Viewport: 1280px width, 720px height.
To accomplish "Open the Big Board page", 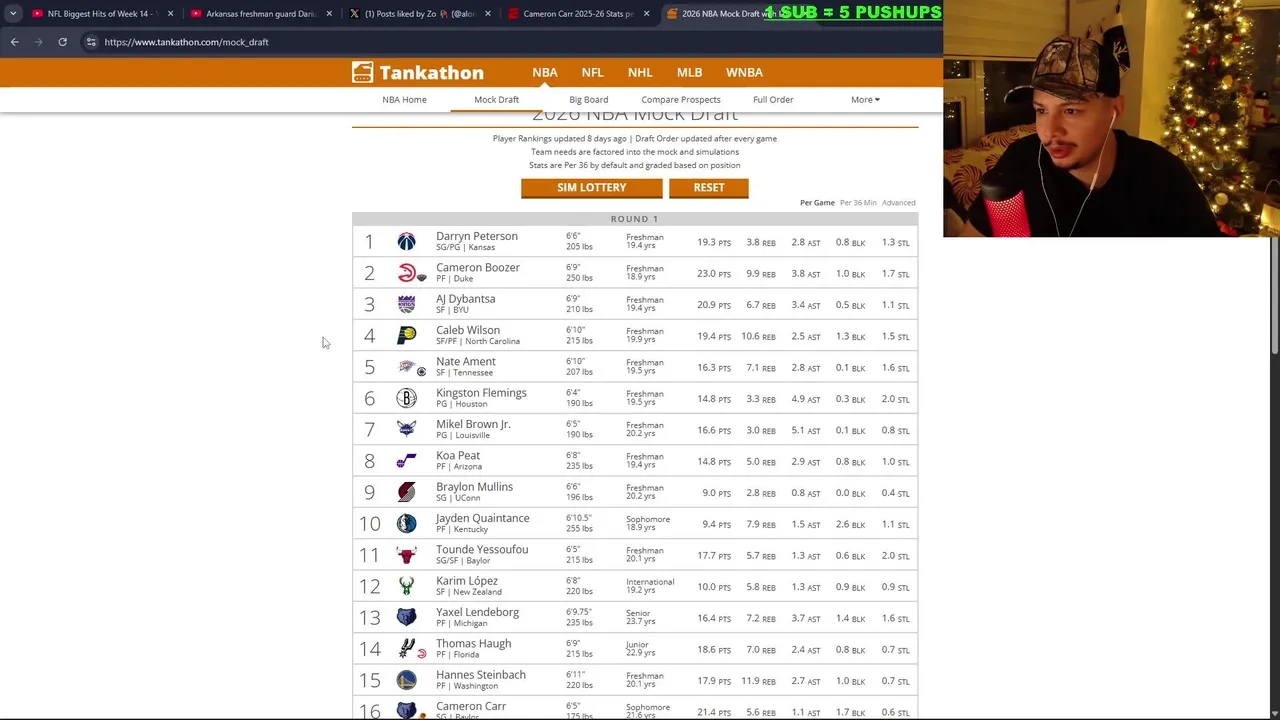I will point(588,99).
